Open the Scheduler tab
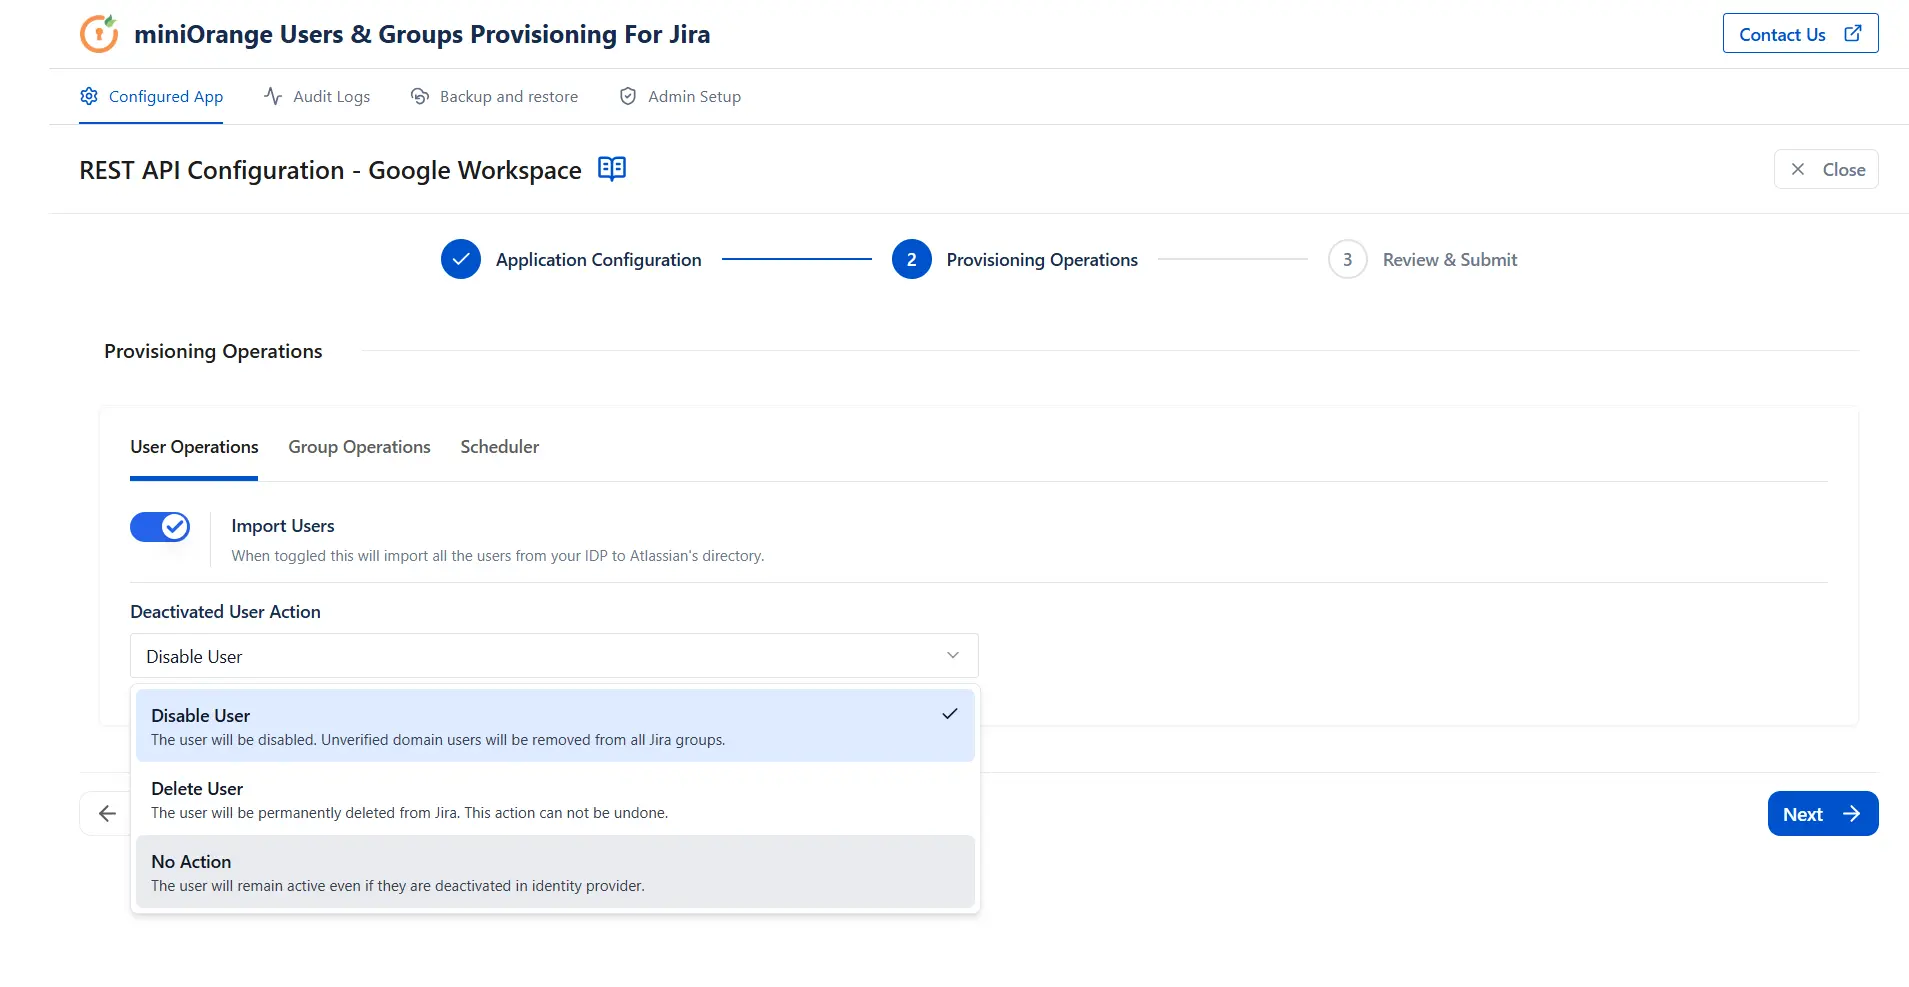The image size is (1909, 987). click(x=499, y=447)
